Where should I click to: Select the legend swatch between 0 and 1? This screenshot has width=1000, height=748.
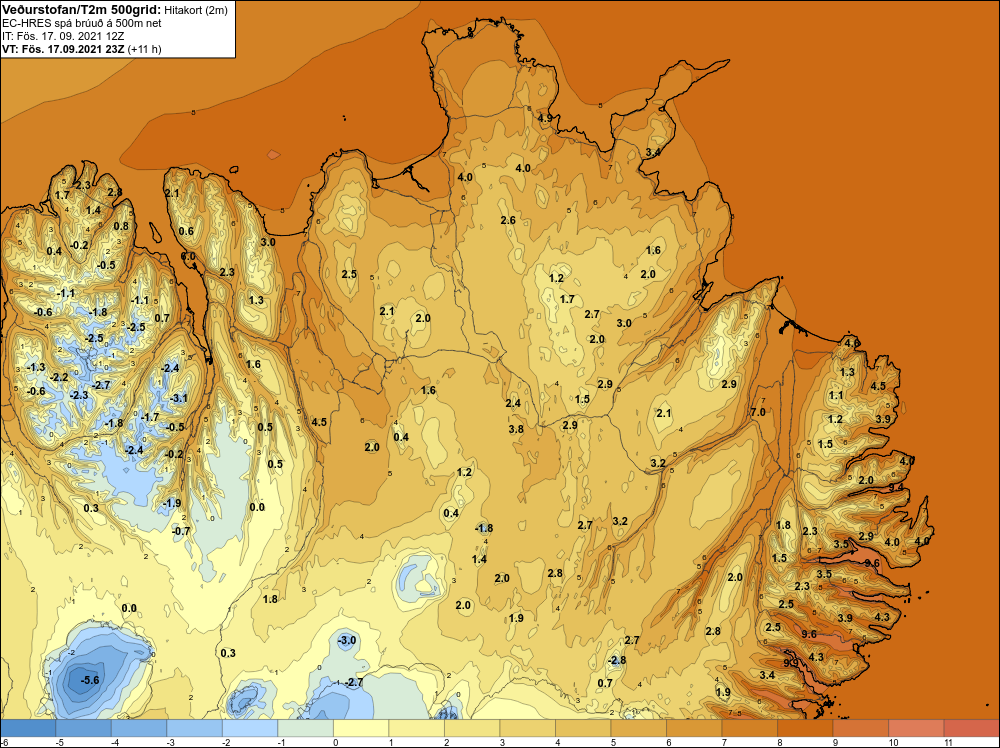coord(361,728)
